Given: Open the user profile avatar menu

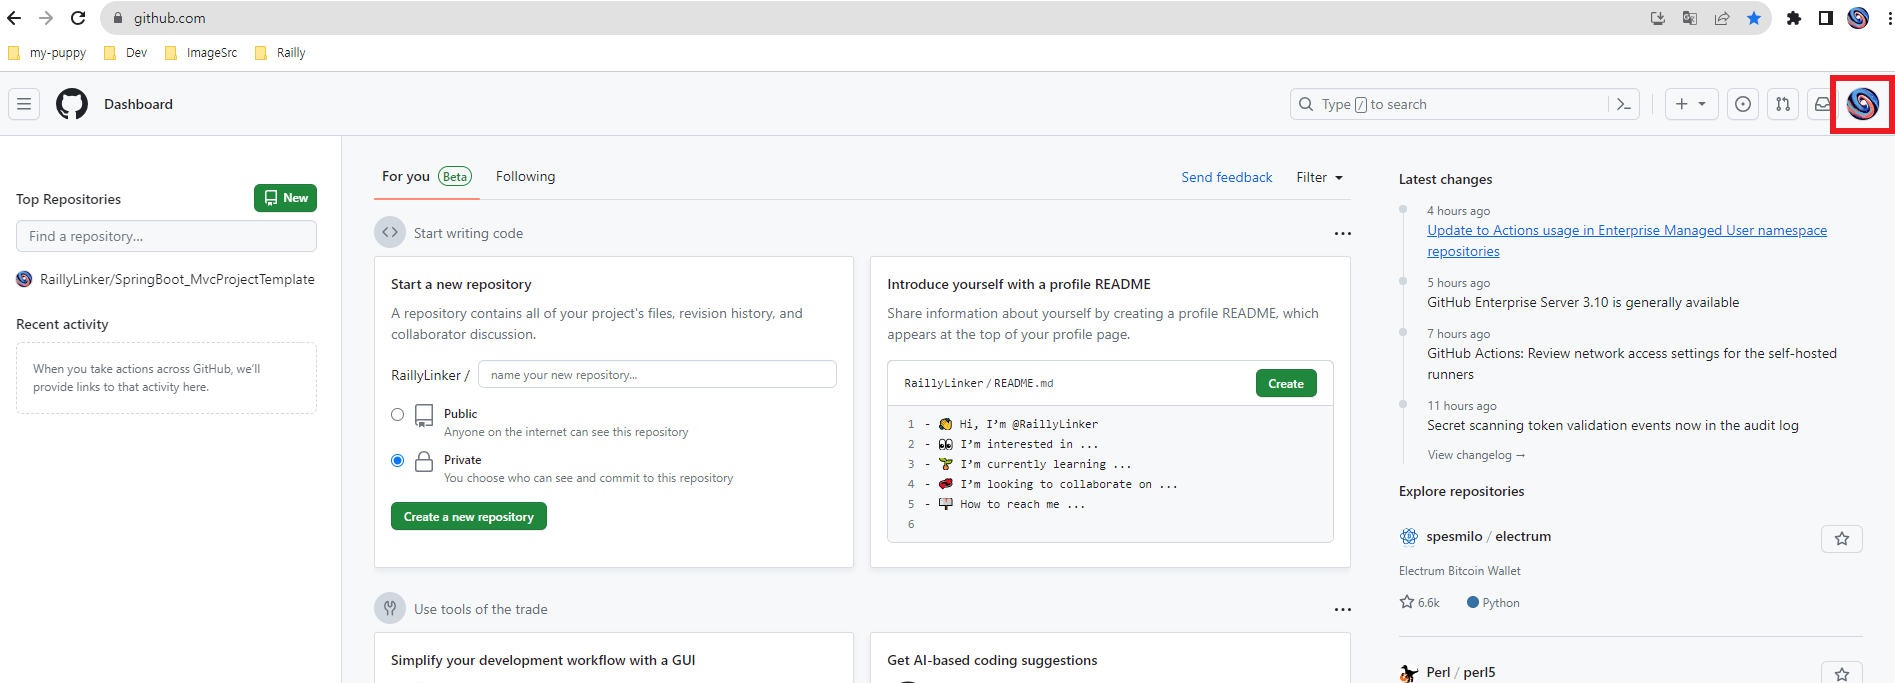Looking at the screenshot, I should pos(1863,104).
